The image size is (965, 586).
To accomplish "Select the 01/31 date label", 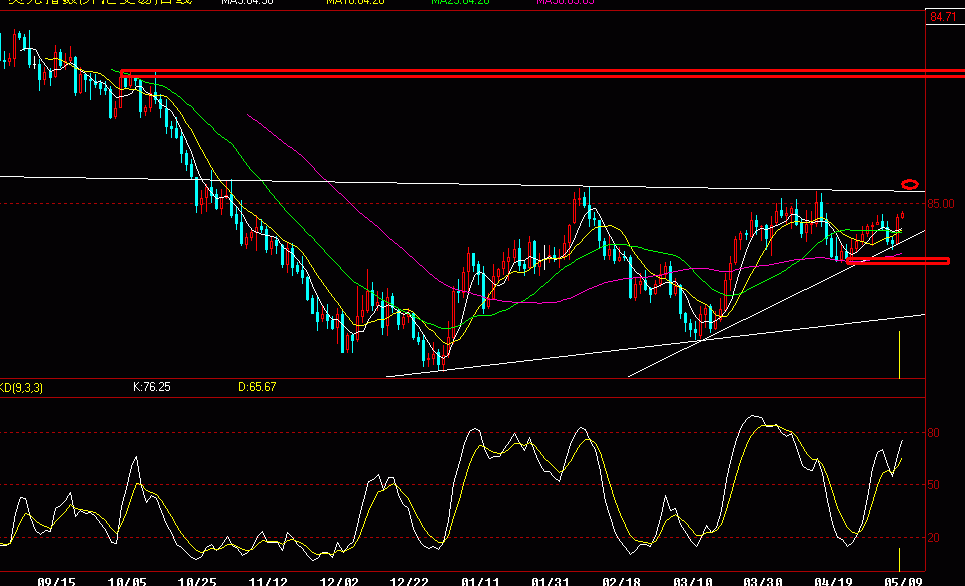I will coord(550,581).
